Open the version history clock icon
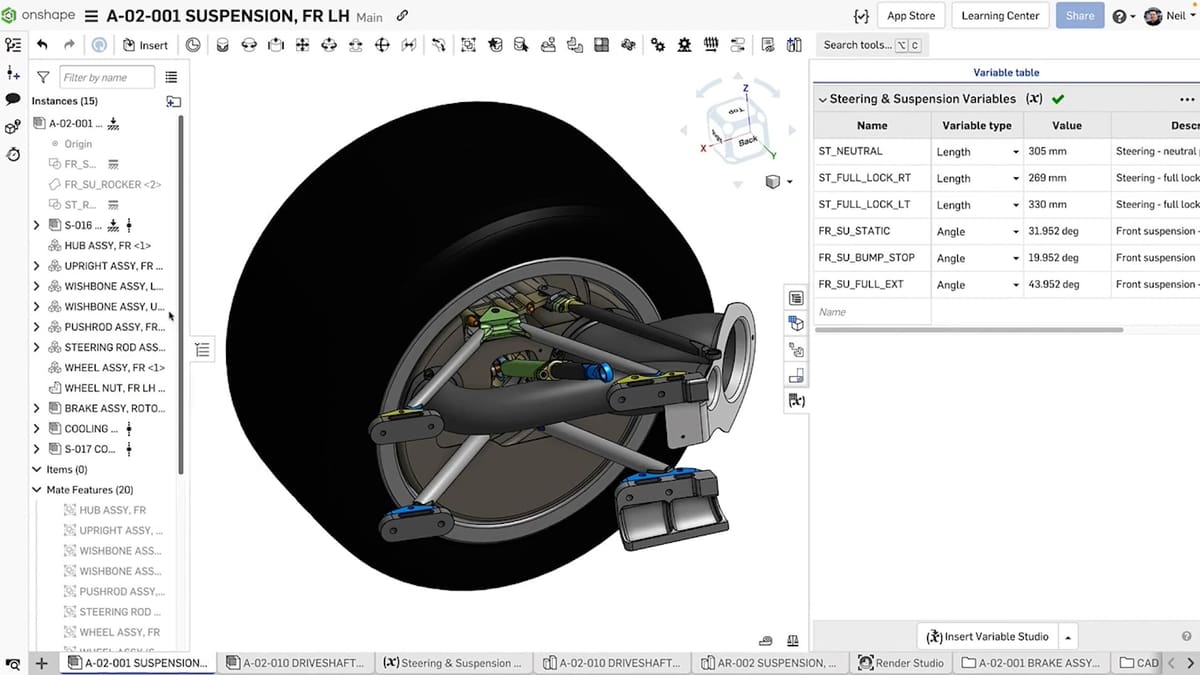The height and width of the screenshot is (675, 1200). point(193,45)
